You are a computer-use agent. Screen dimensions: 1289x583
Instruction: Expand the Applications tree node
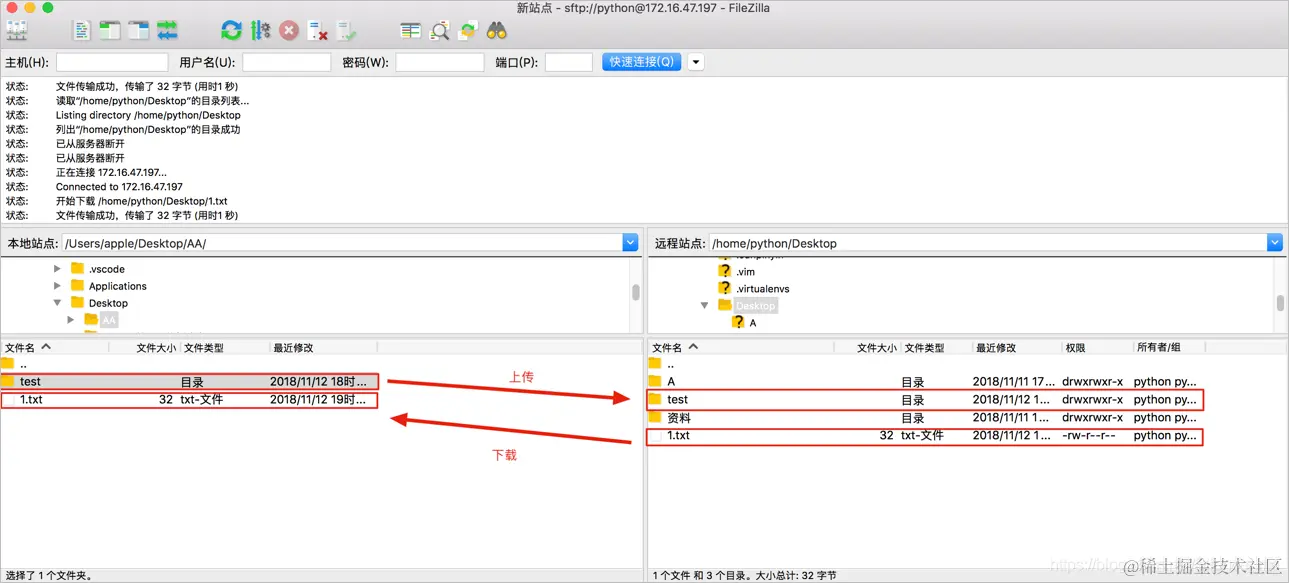57,286
